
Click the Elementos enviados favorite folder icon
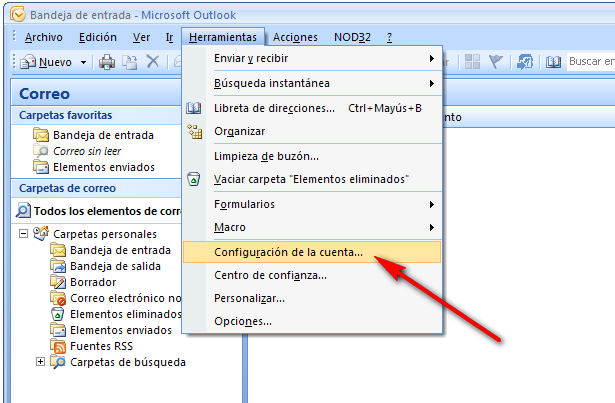(x=41, y=167)
